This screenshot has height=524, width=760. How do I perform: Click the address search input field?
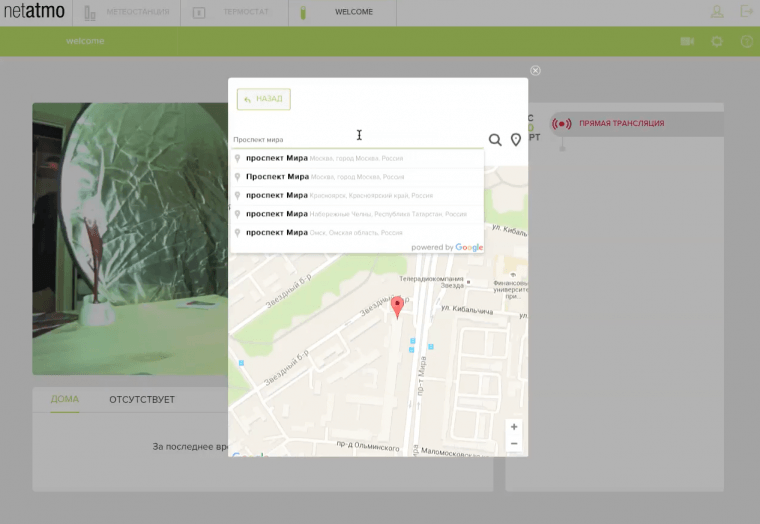pyautogui.click(x=355, y=140)
